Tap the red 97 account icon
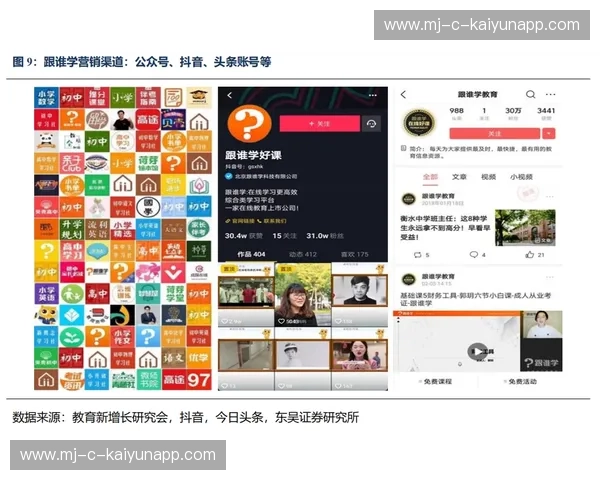The width and height of the screenshot is (600, 480). 199,379
